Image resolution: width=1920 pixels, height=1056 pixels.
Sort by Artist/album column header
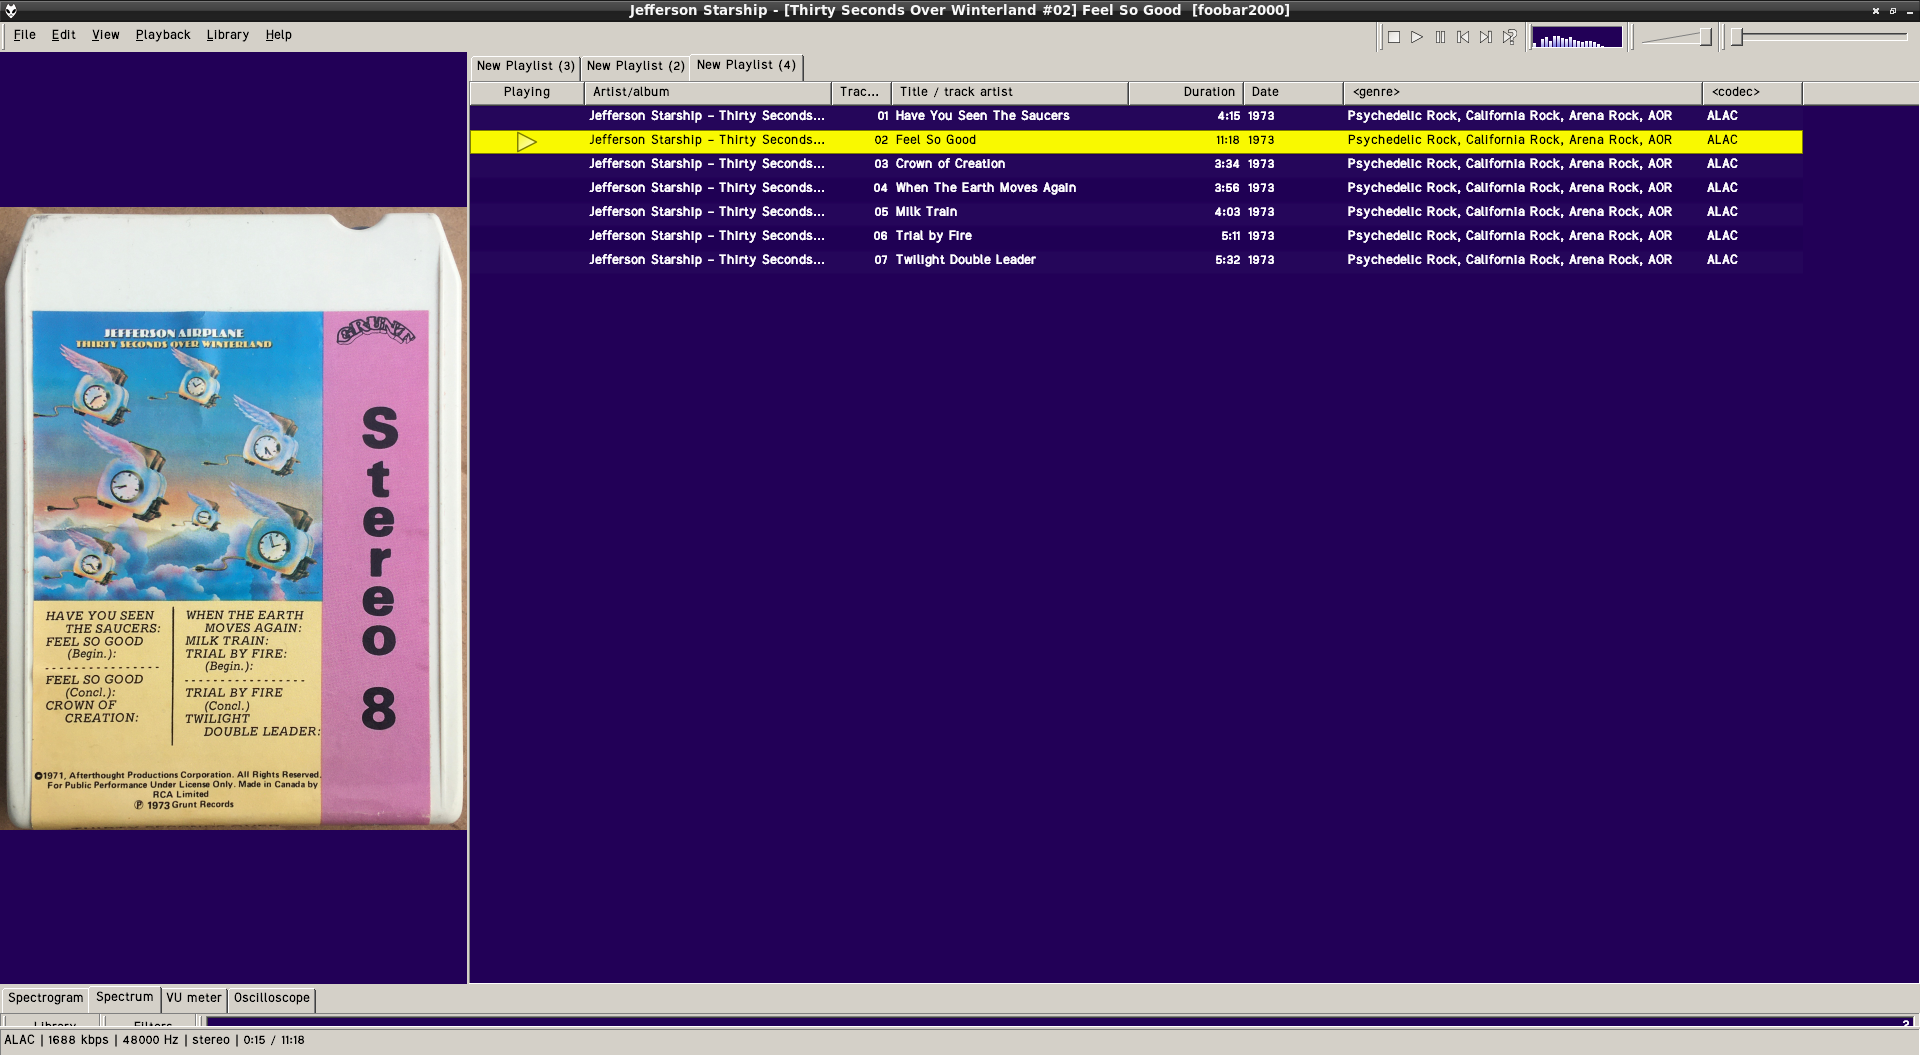(x=708, y=92)
